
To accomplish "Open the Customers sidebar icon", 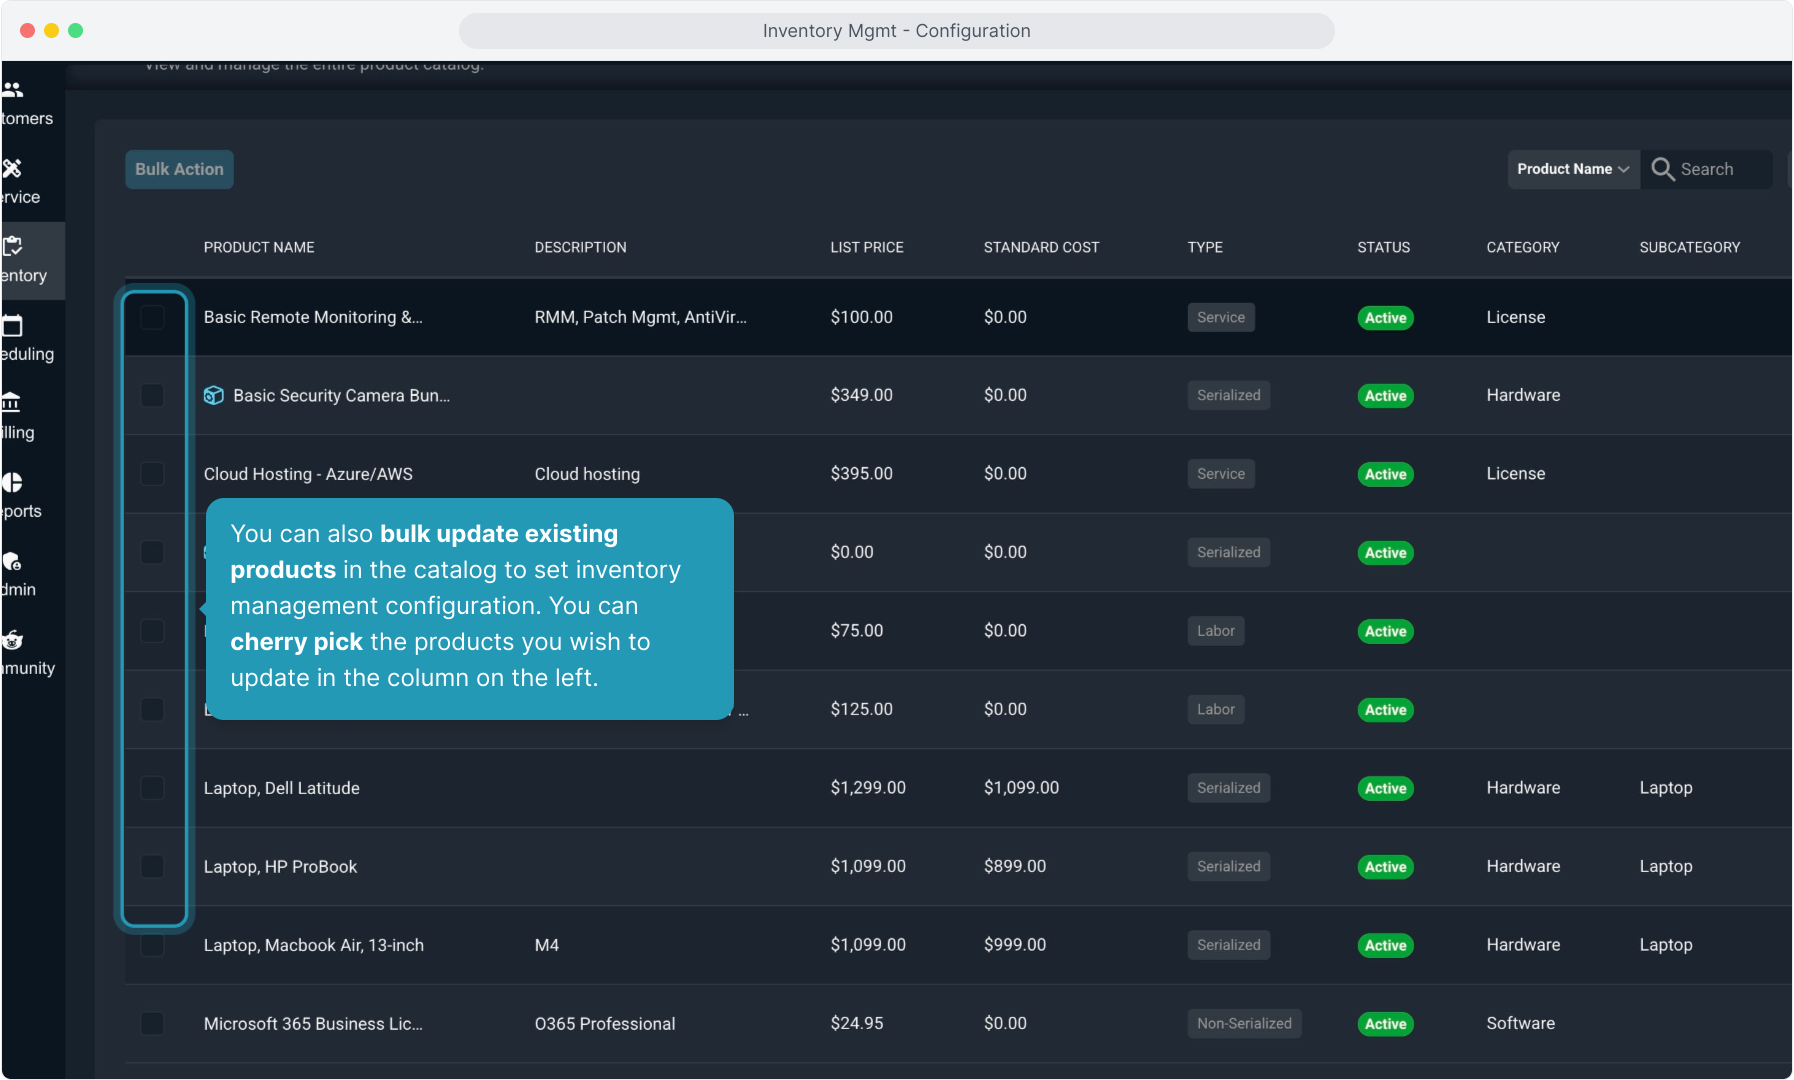I will point(13,90).
